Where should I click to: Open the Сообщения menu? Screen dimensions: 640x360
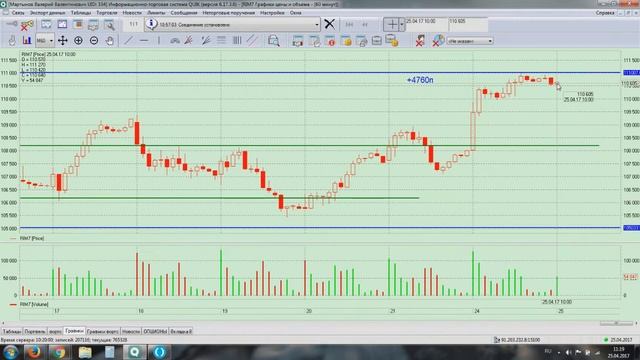point(184,13)
